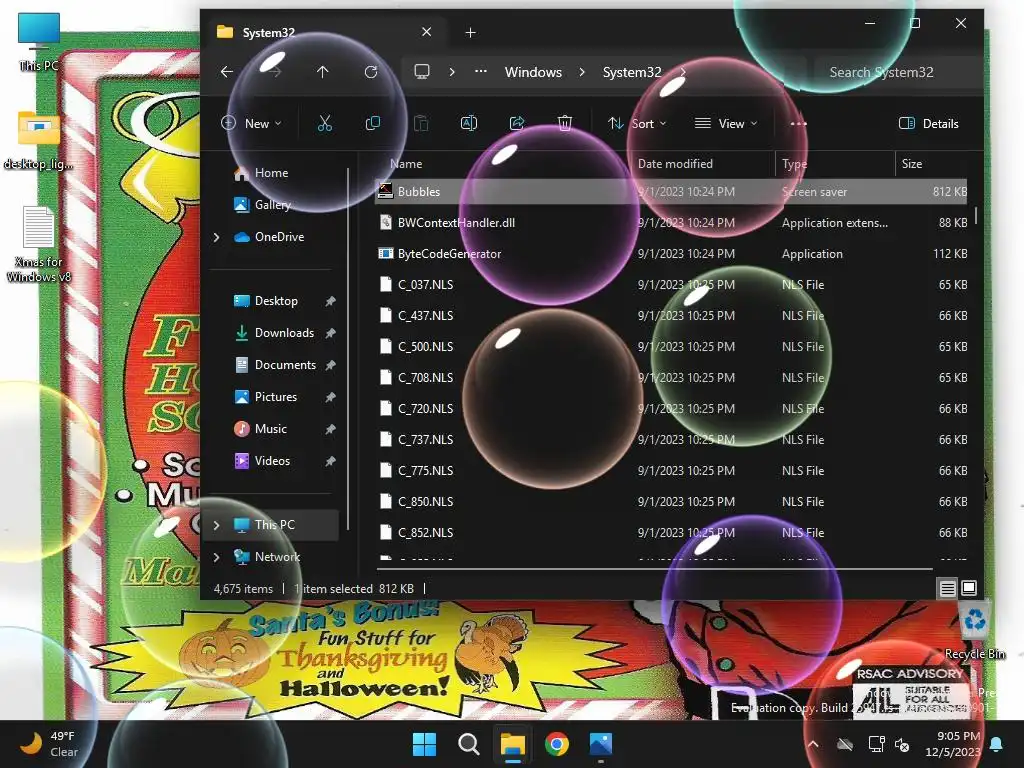Go up one folder level arrow
This screenshot has width=1024, height=768.
[x=323, y=72]
